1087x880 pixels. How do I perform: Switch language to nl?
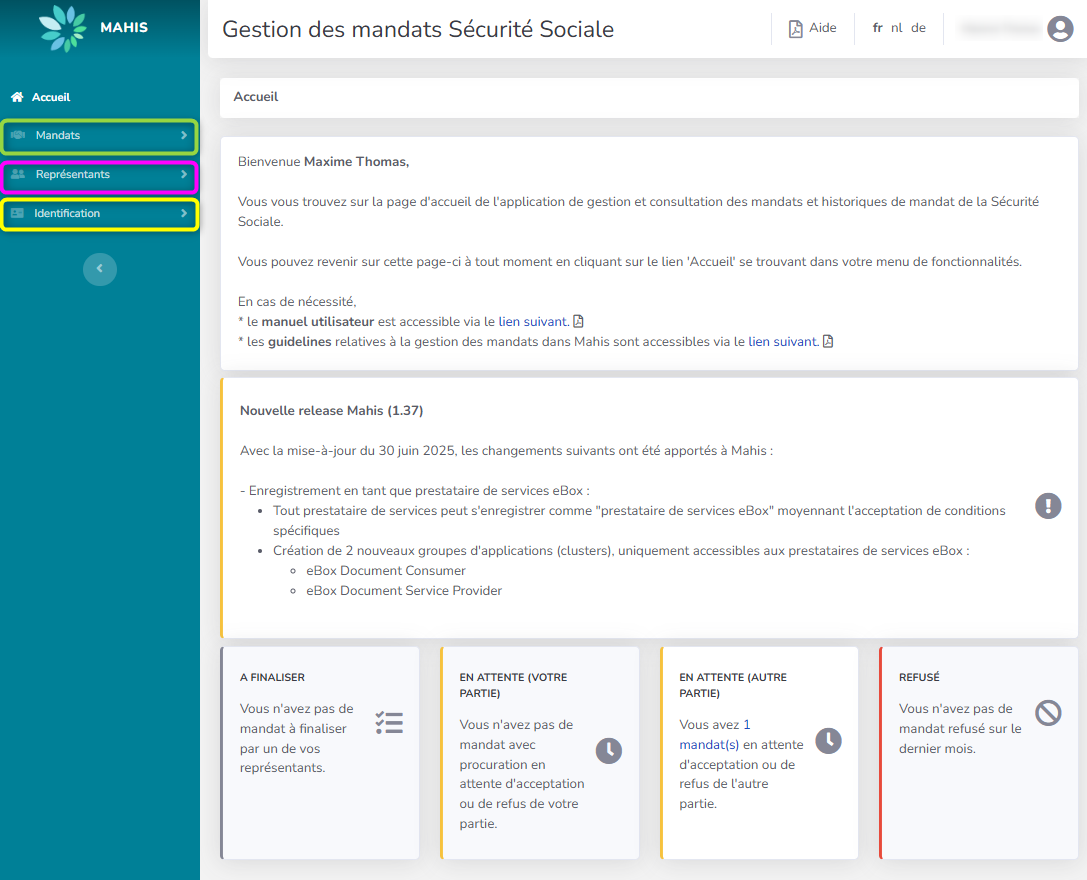[896, 28]
